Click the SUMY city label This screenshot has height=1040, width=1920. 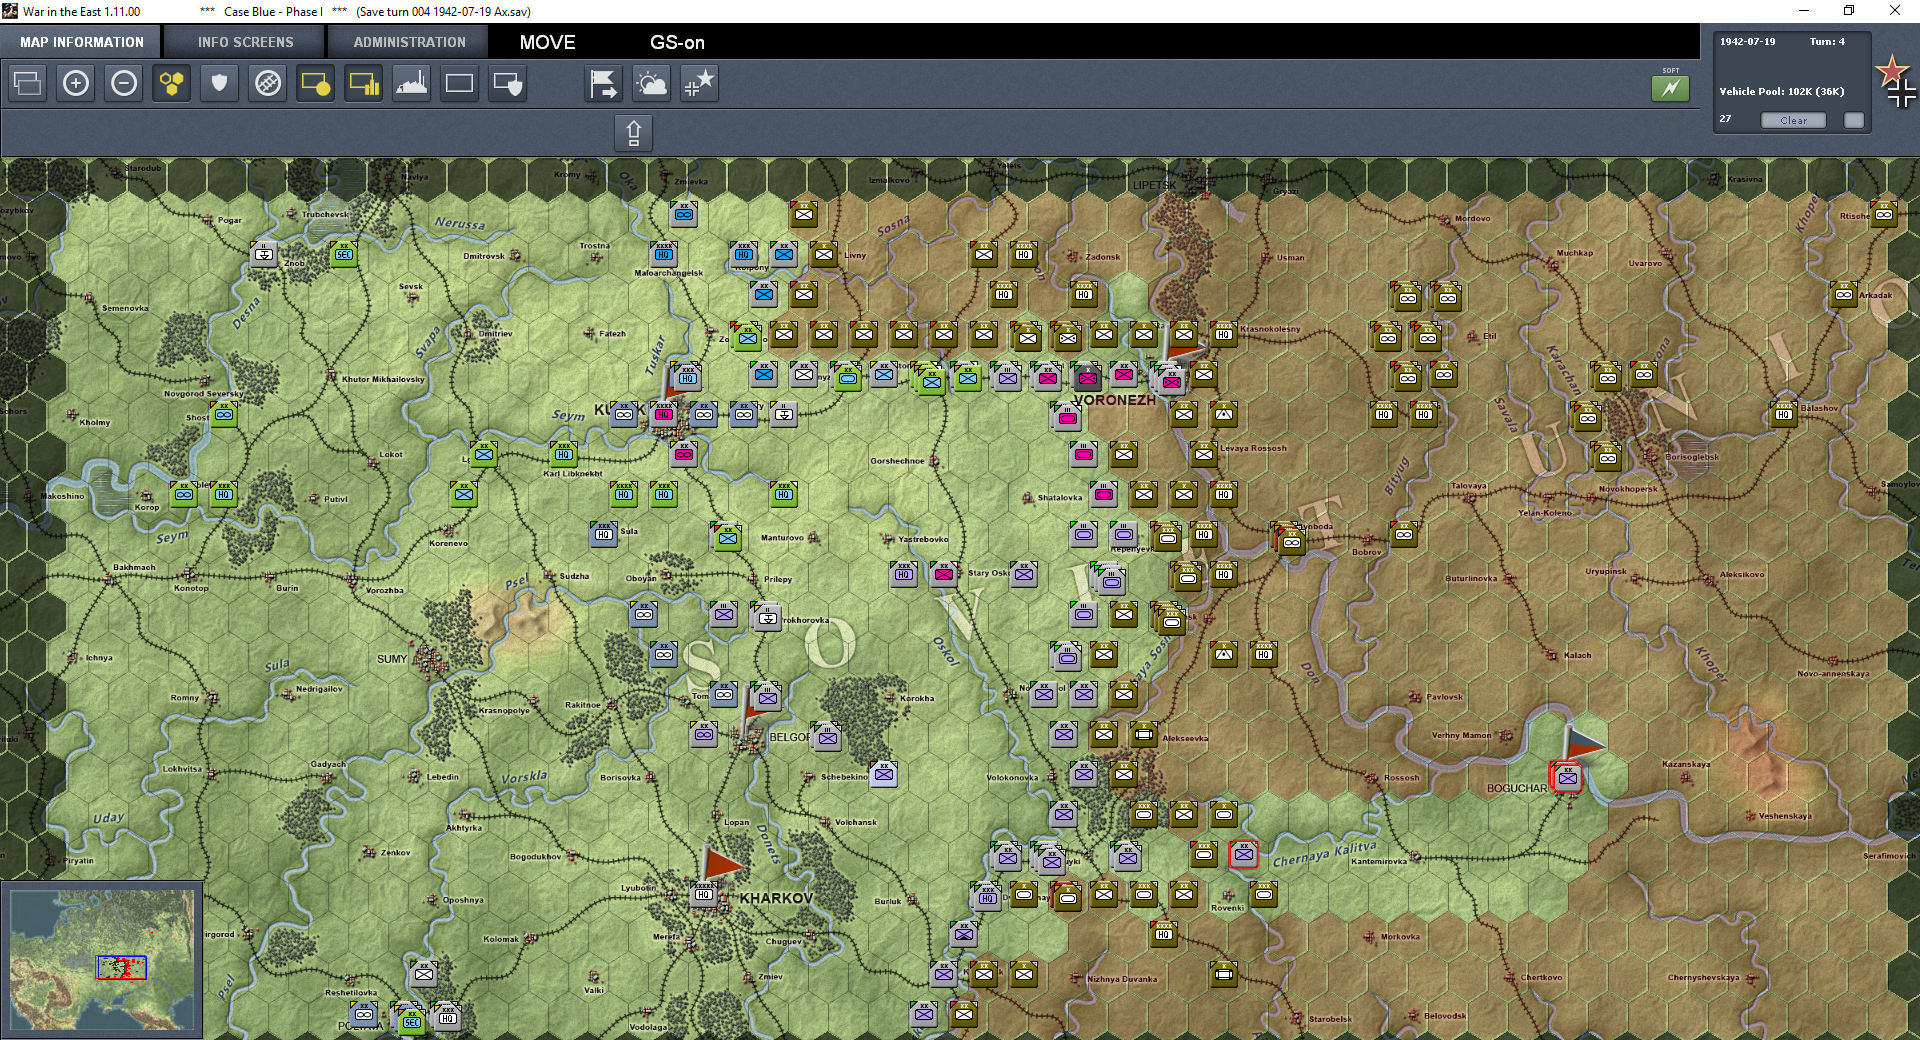(x=392, y=659)
